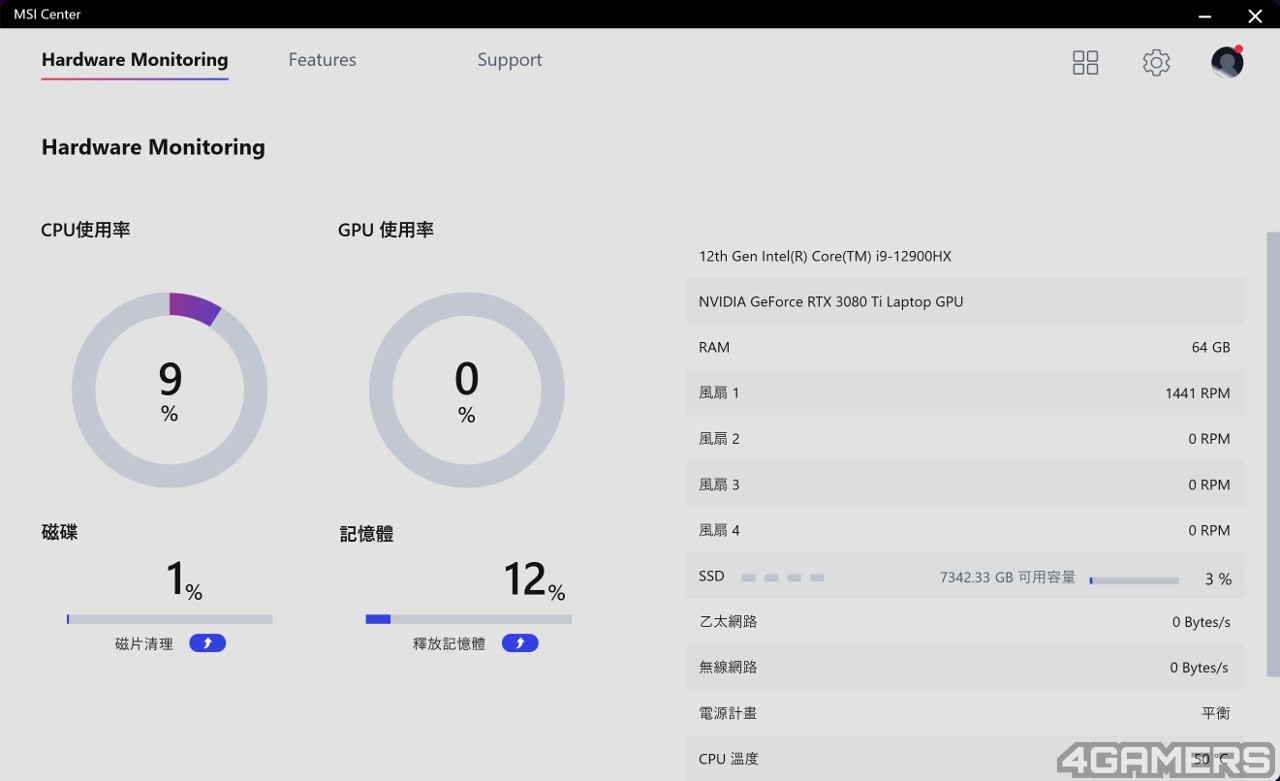Select the 無線網路 row
The image size is (1280, 781).
965,667
